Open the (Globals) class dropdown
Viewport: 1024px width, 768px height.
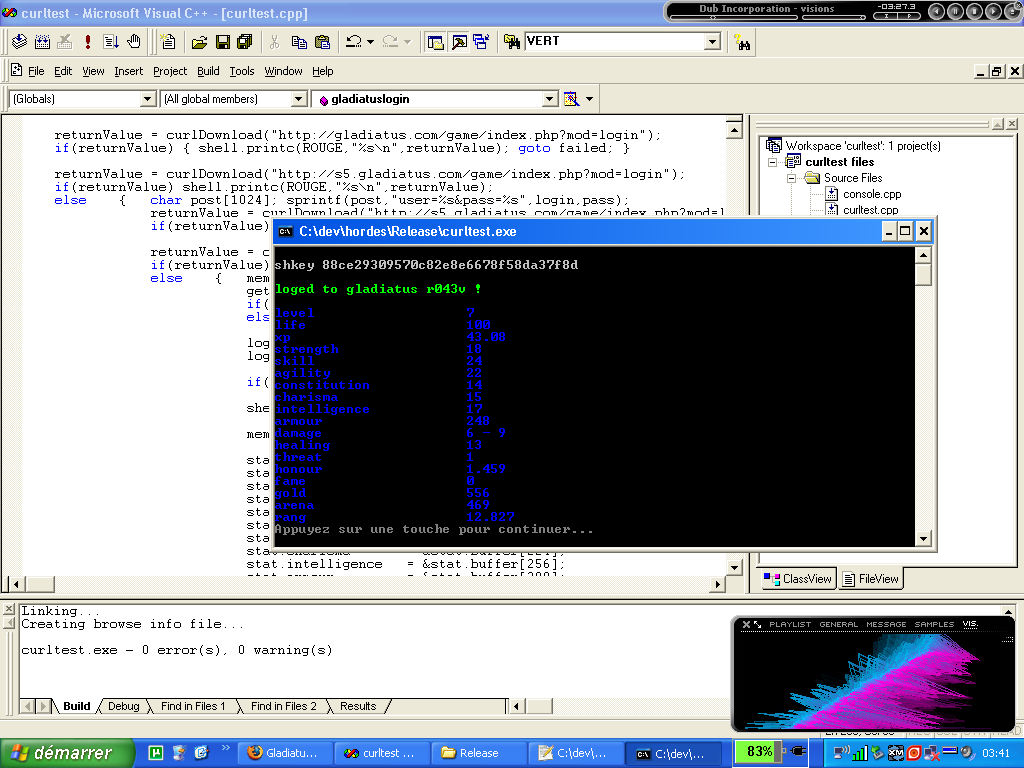pos(148,99)
